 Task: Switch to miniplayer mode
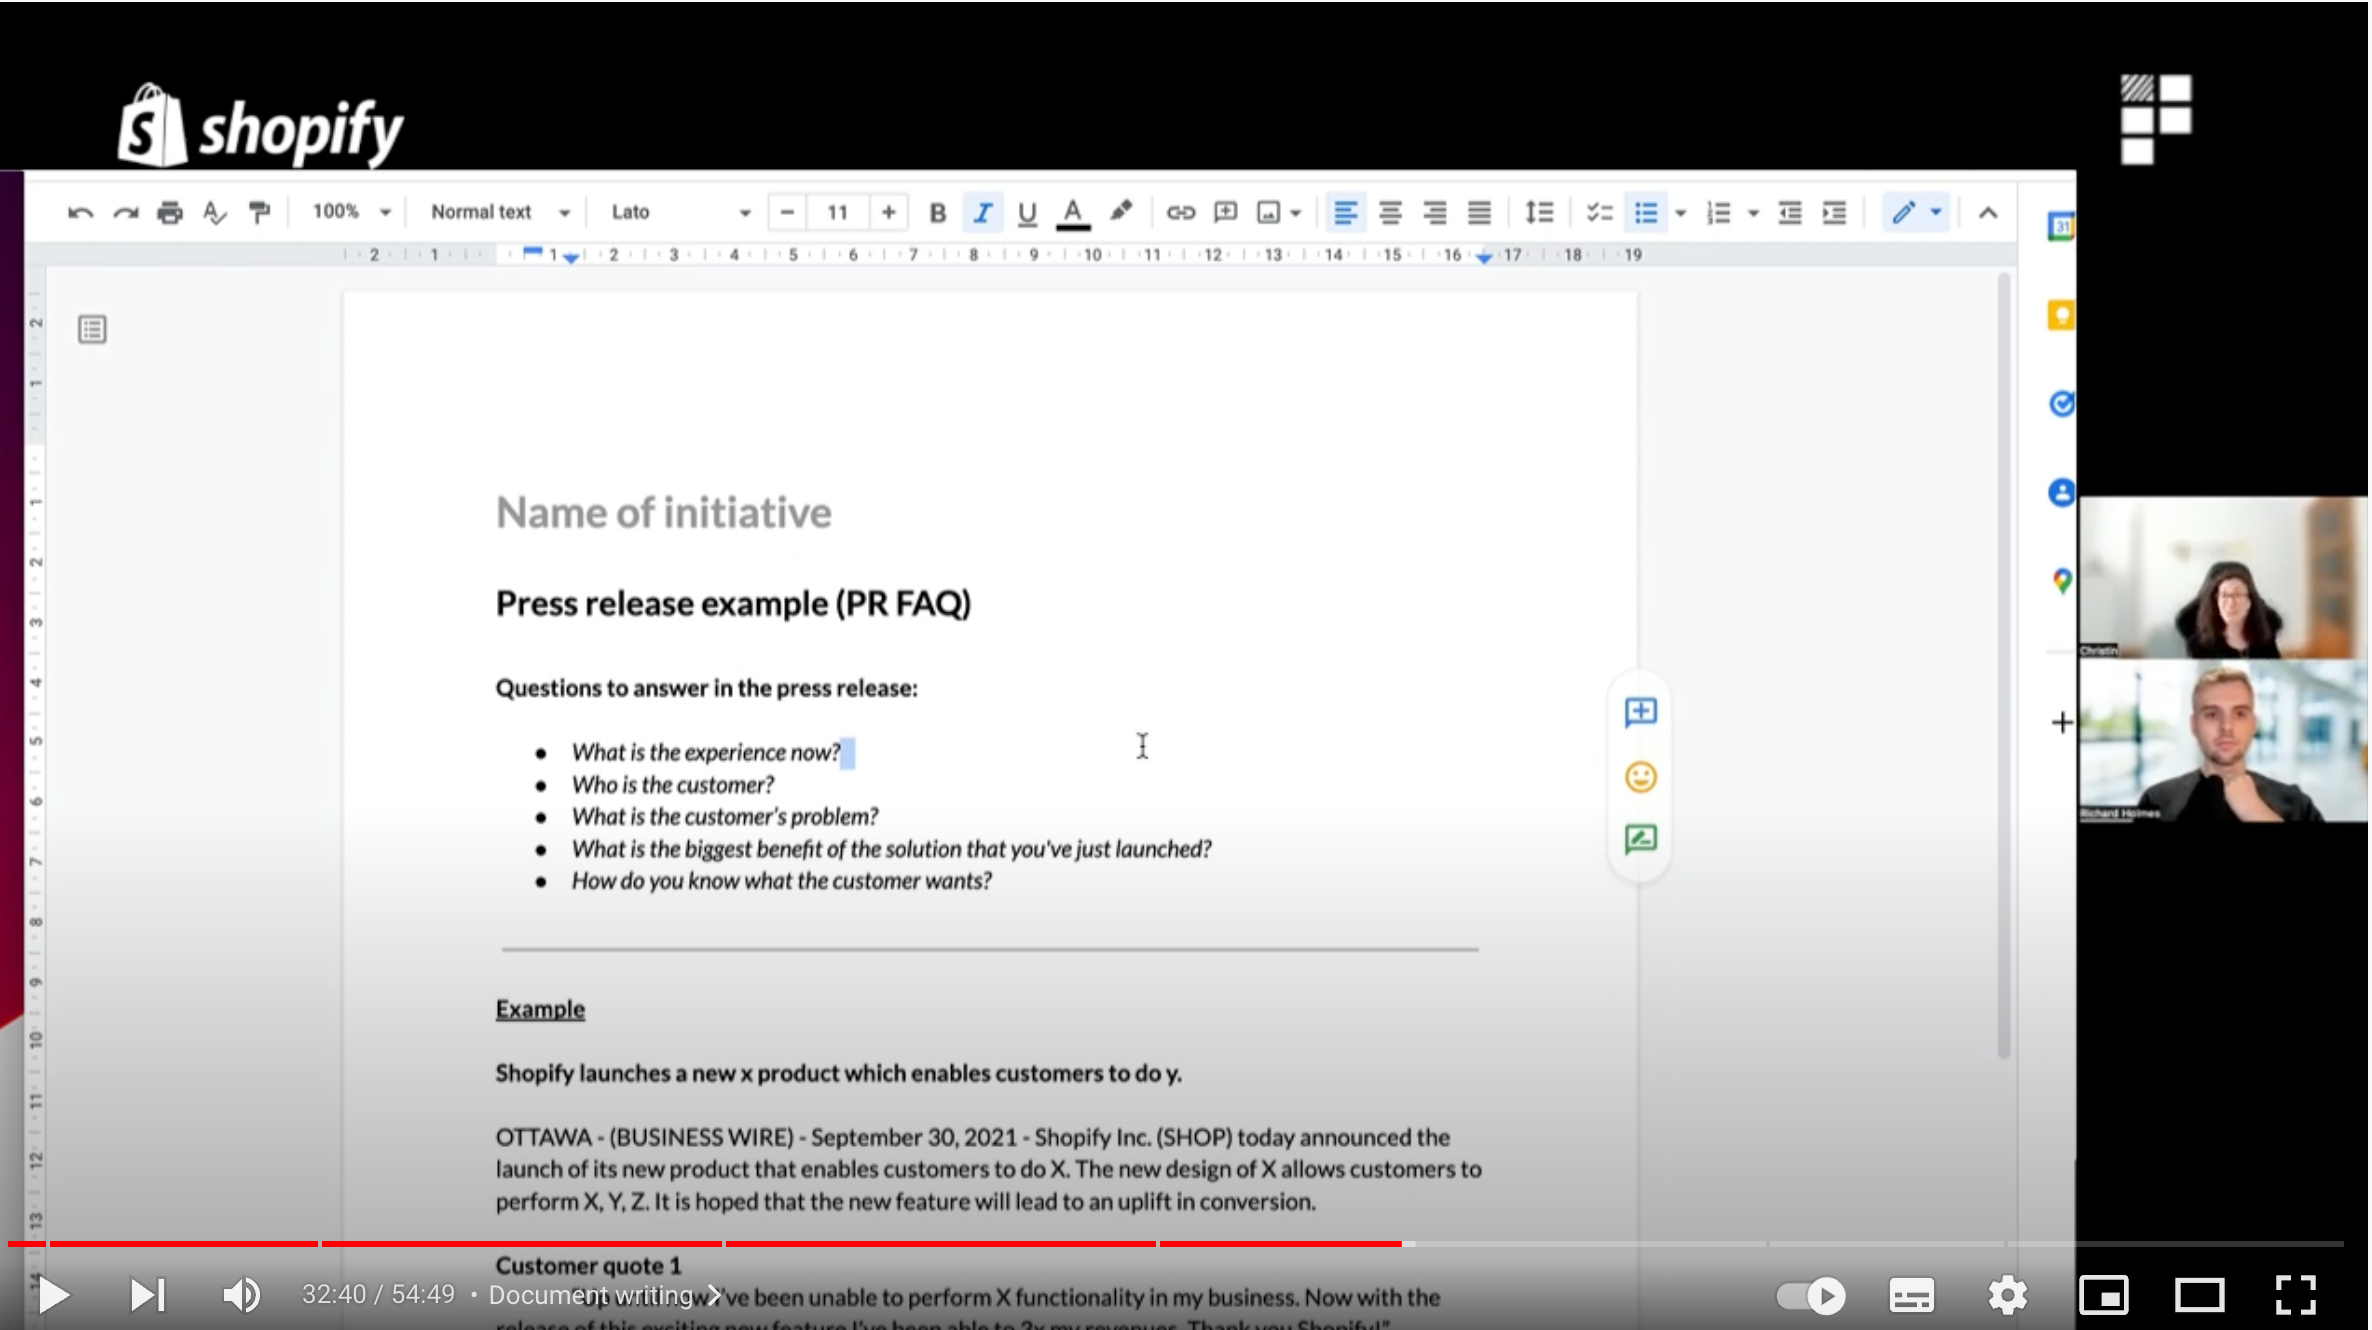tap(2104, 1296)
